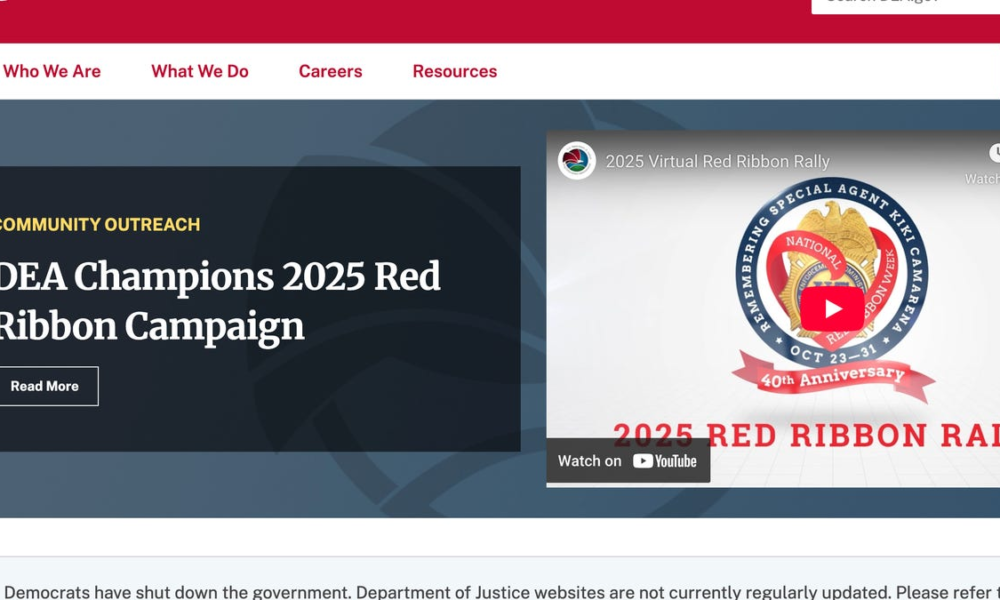Click the Watch on YouTube button
1000x600 pixels.
(x=628, y=461)
